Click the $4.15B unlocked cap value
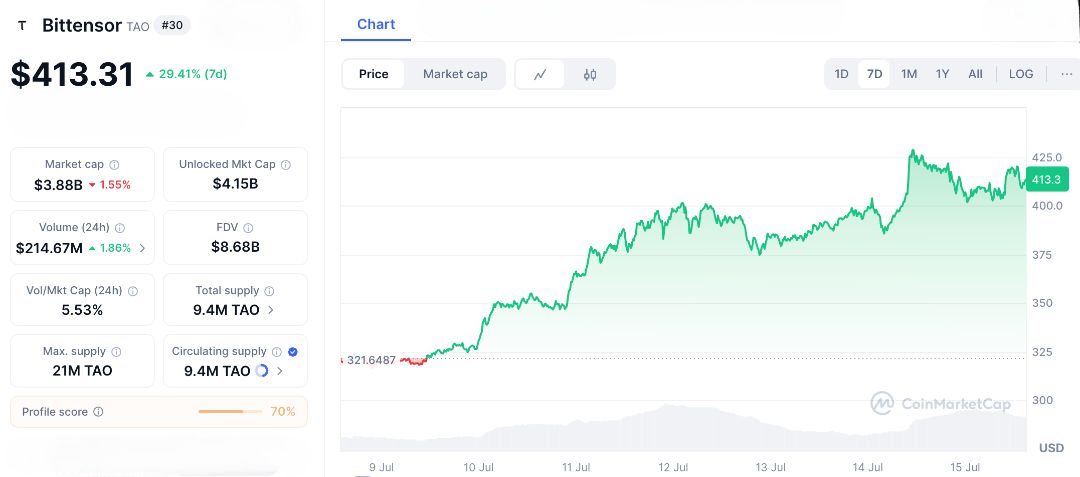Image resolution: width=1080 pixels, height=477 pixels. [x=235, y=184]
